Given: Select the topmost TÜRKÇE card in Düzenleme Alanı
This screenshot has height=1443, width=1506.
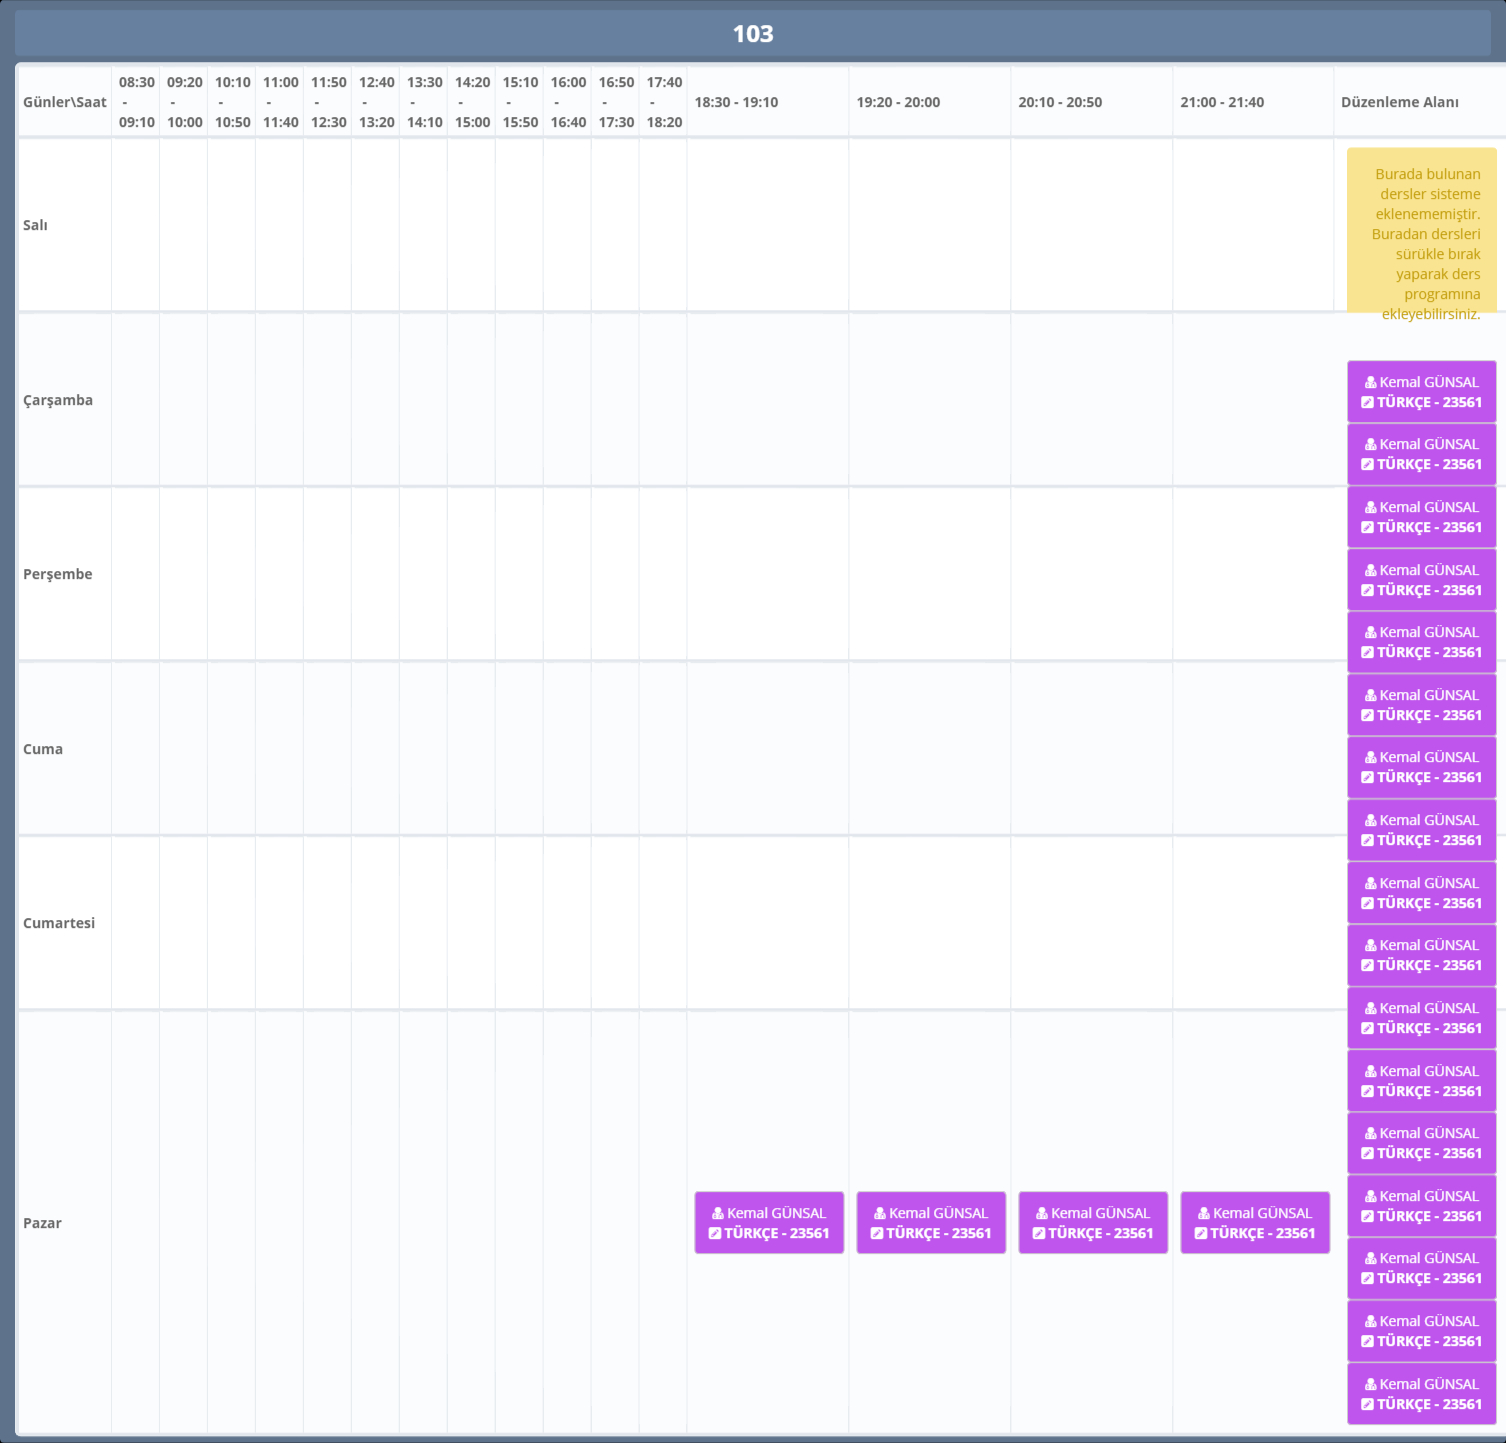Looking at the screenshot, I should (x=1421, y=392).
